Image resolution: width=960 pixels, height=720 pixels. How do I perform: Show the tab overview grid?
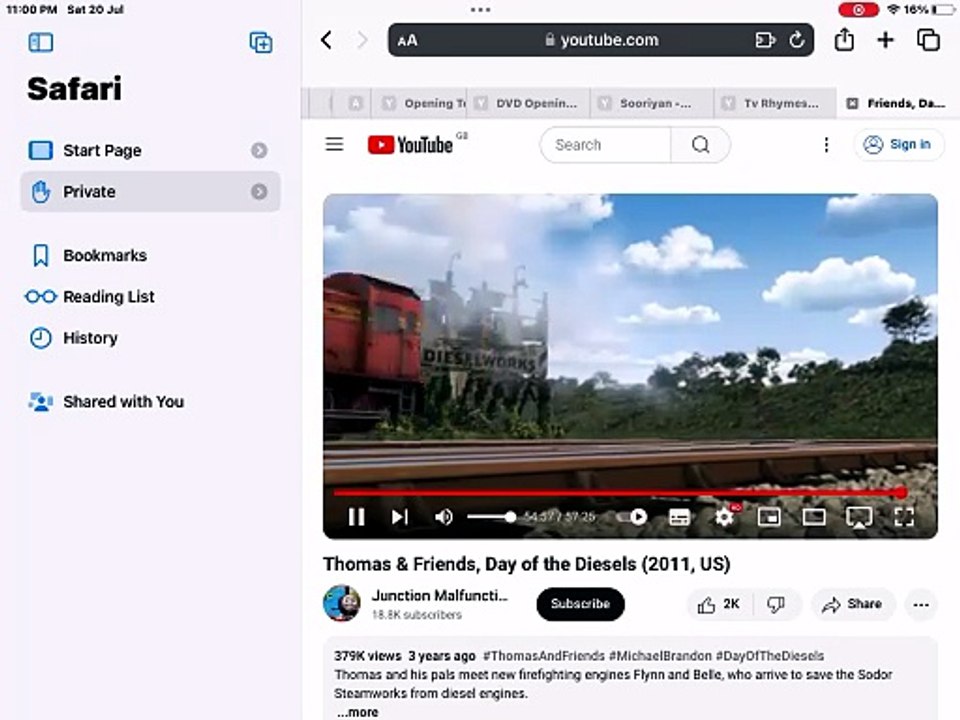coord(928,40)
